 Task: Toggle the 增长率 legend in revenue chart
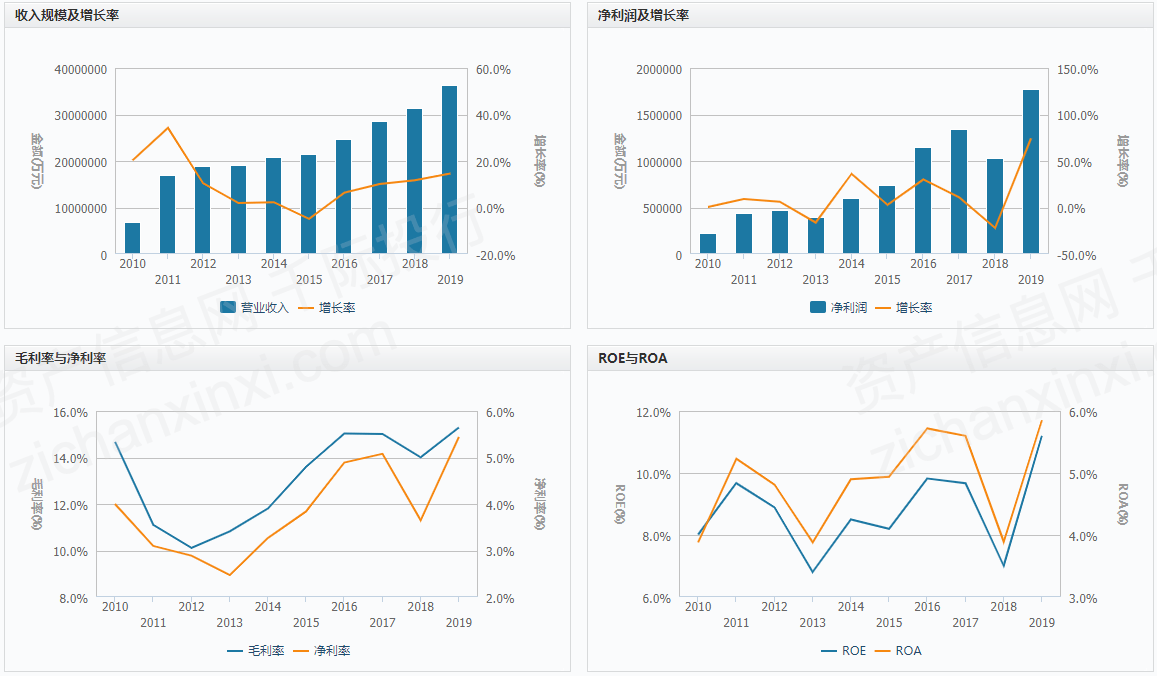(x=327, y=308)
